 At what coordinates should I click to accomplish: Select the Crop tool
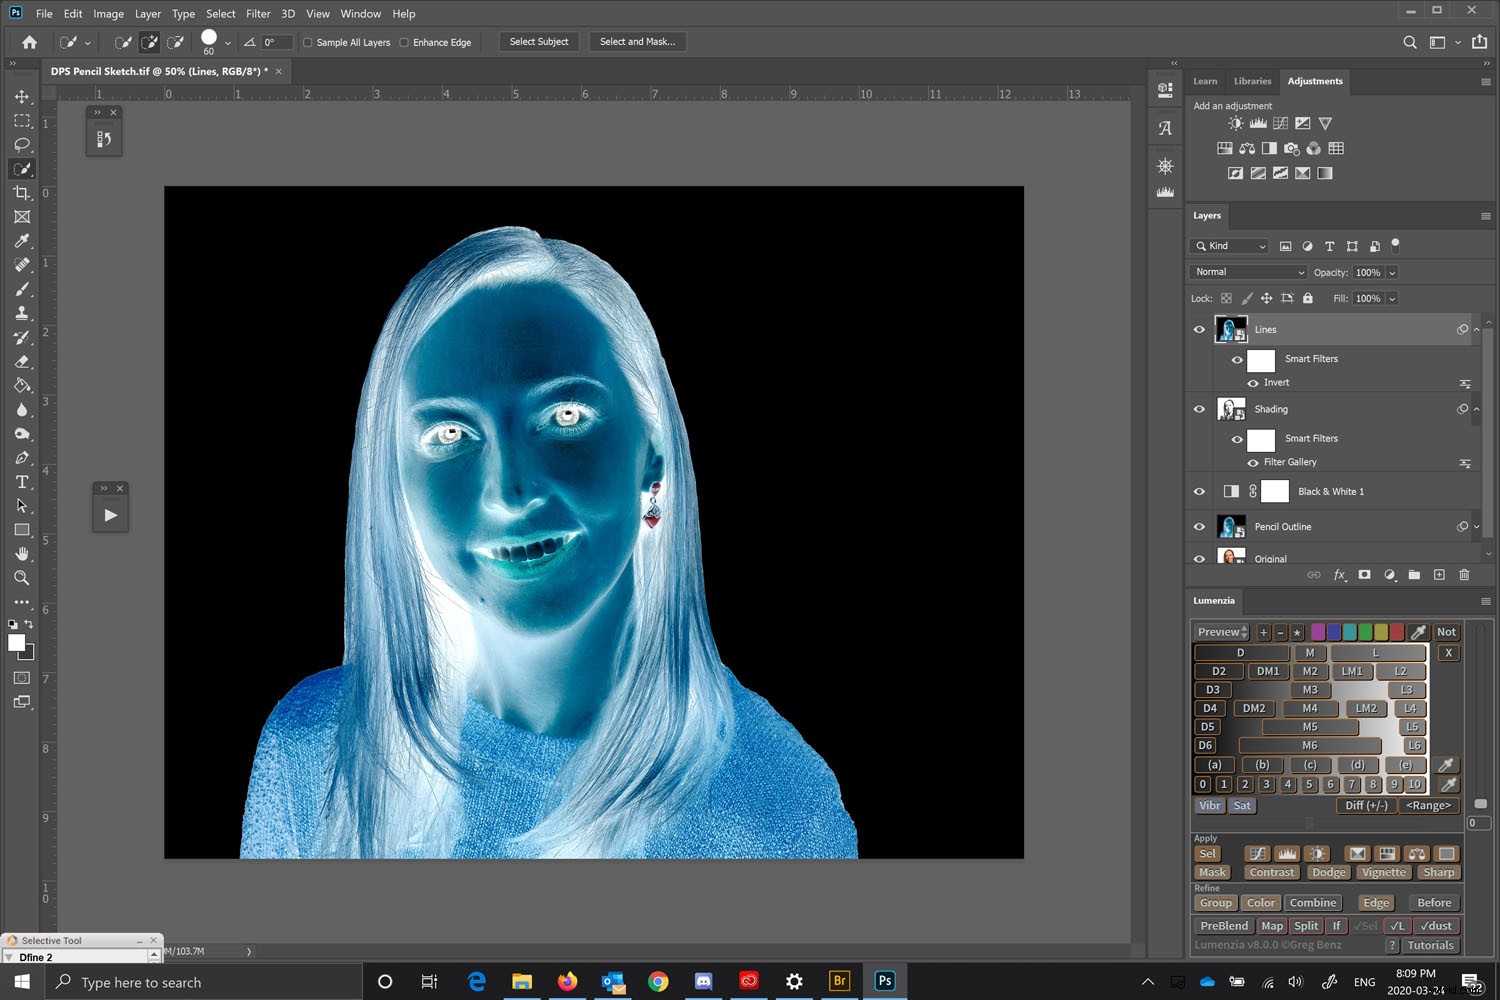coord(22,192)
